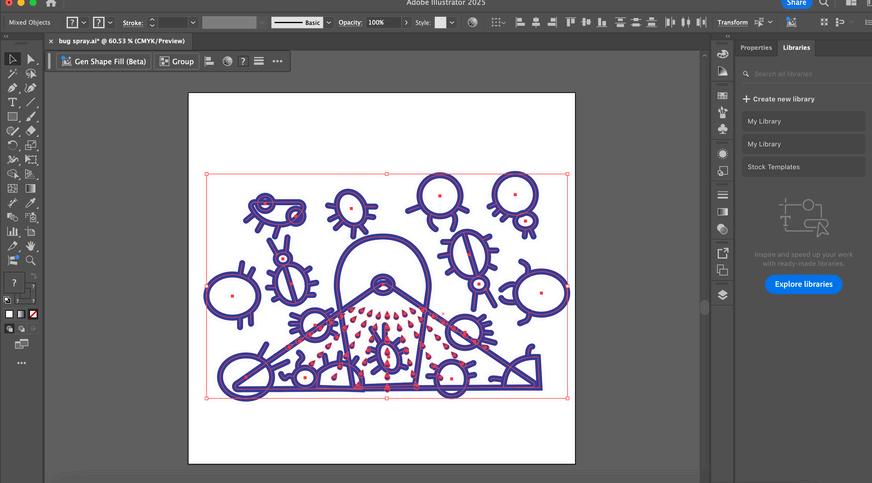Click the Style color swatch
Image resolution: width=872 pixels, height=483 pixels.
click(440, 22)
